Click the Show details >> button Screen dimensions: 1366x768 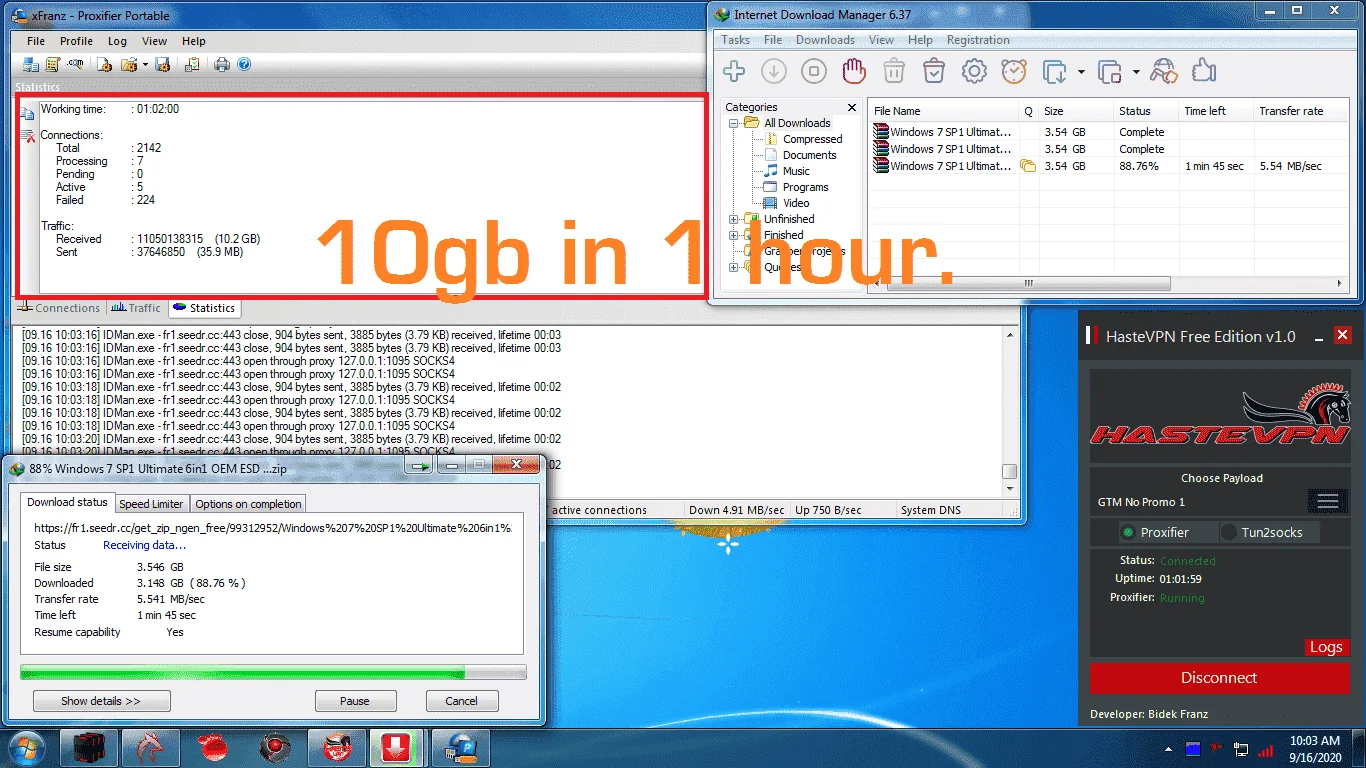[101, 701]
